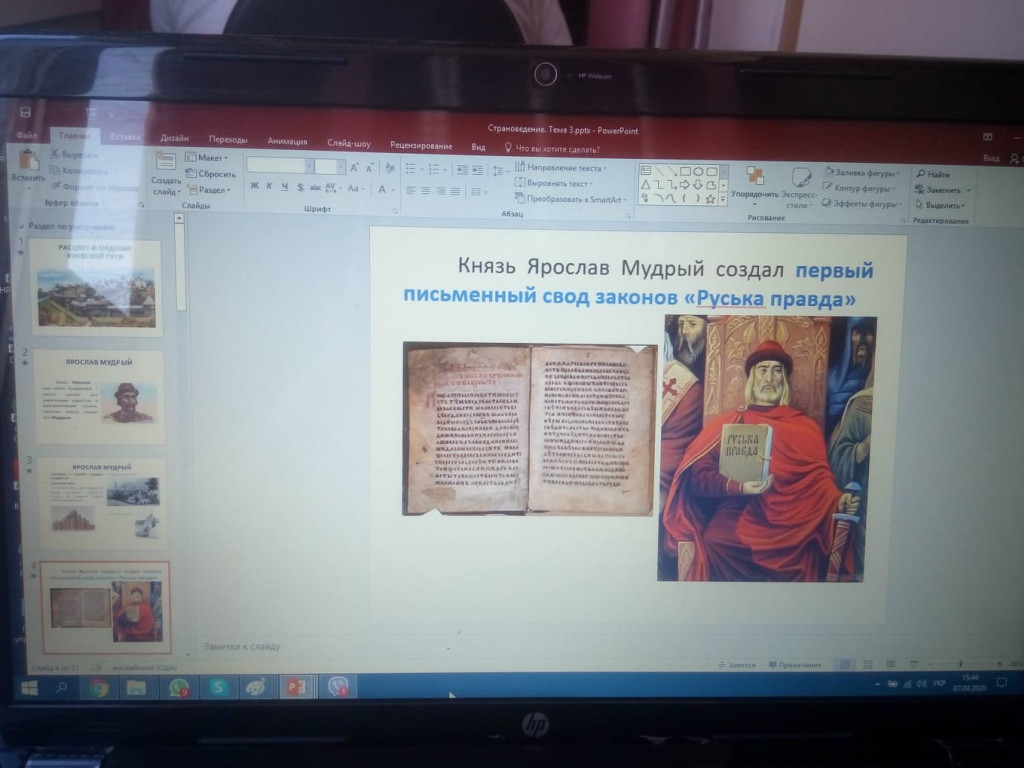The width and height of the screenshot is (1024, 768).
Task: Toggle align text right
Action: [441, 191]
